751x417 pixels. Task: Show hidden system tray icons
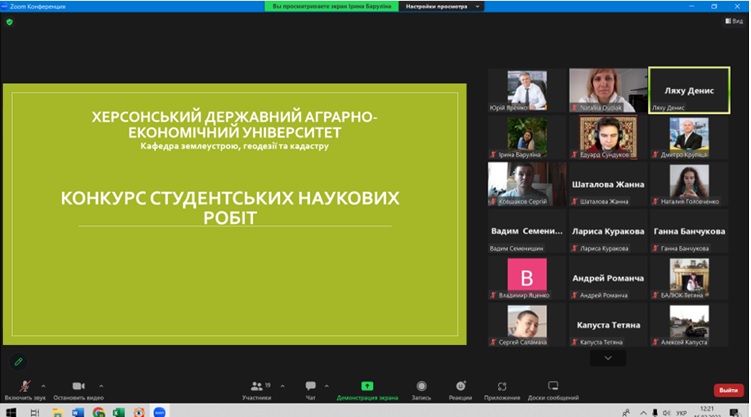tap(643, 413)
